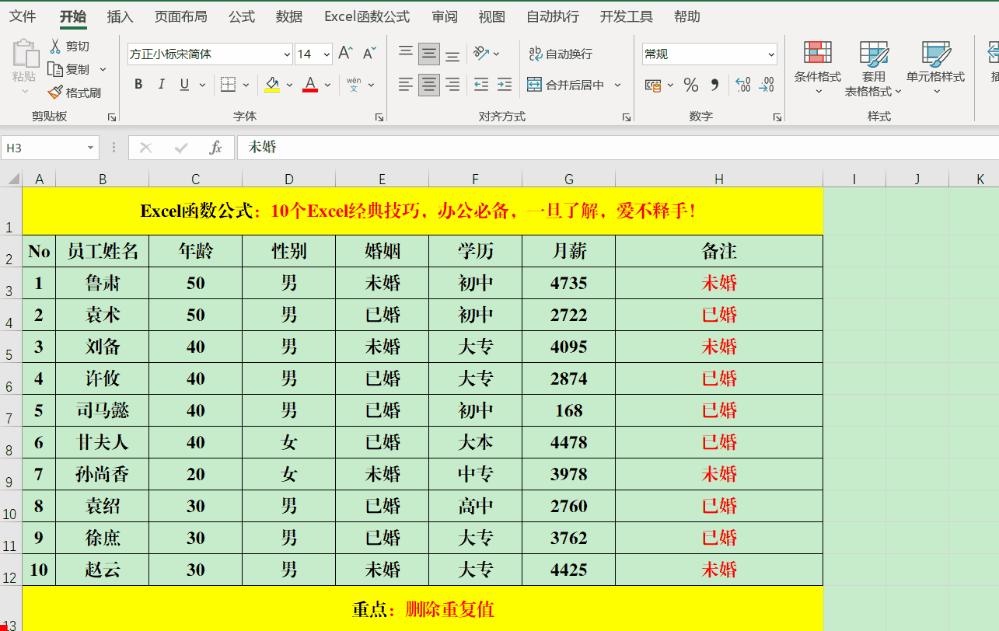This screenshot has width=999, height=631.
Task: Toggle bold formatting
Action: [137, 86]
